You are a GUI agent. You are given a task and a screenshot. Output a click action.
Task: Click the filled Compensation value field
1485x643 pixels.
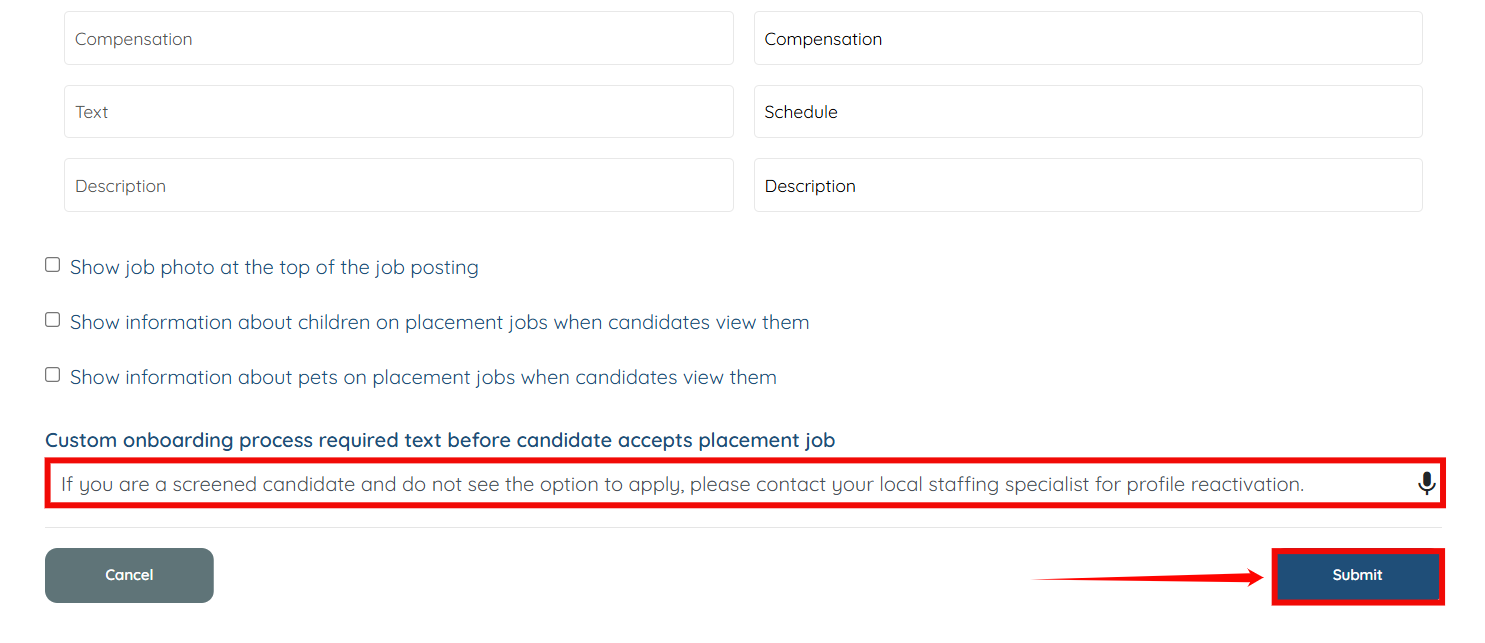tap(1087, 39)
